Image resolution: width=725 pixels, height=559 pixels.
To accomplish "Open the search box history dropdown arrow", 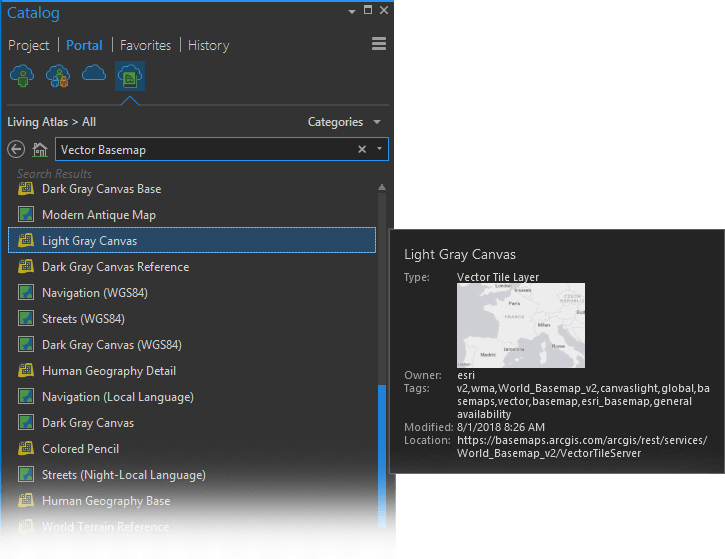I will pyautogui.click(x=379, y=150).
